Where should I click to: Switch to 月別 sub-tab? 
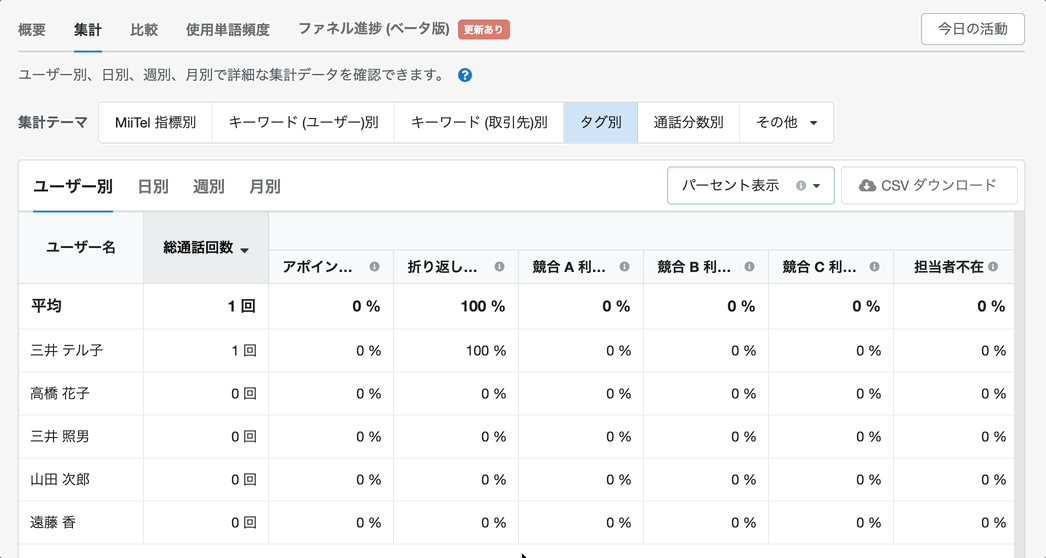tap(265, 186)
